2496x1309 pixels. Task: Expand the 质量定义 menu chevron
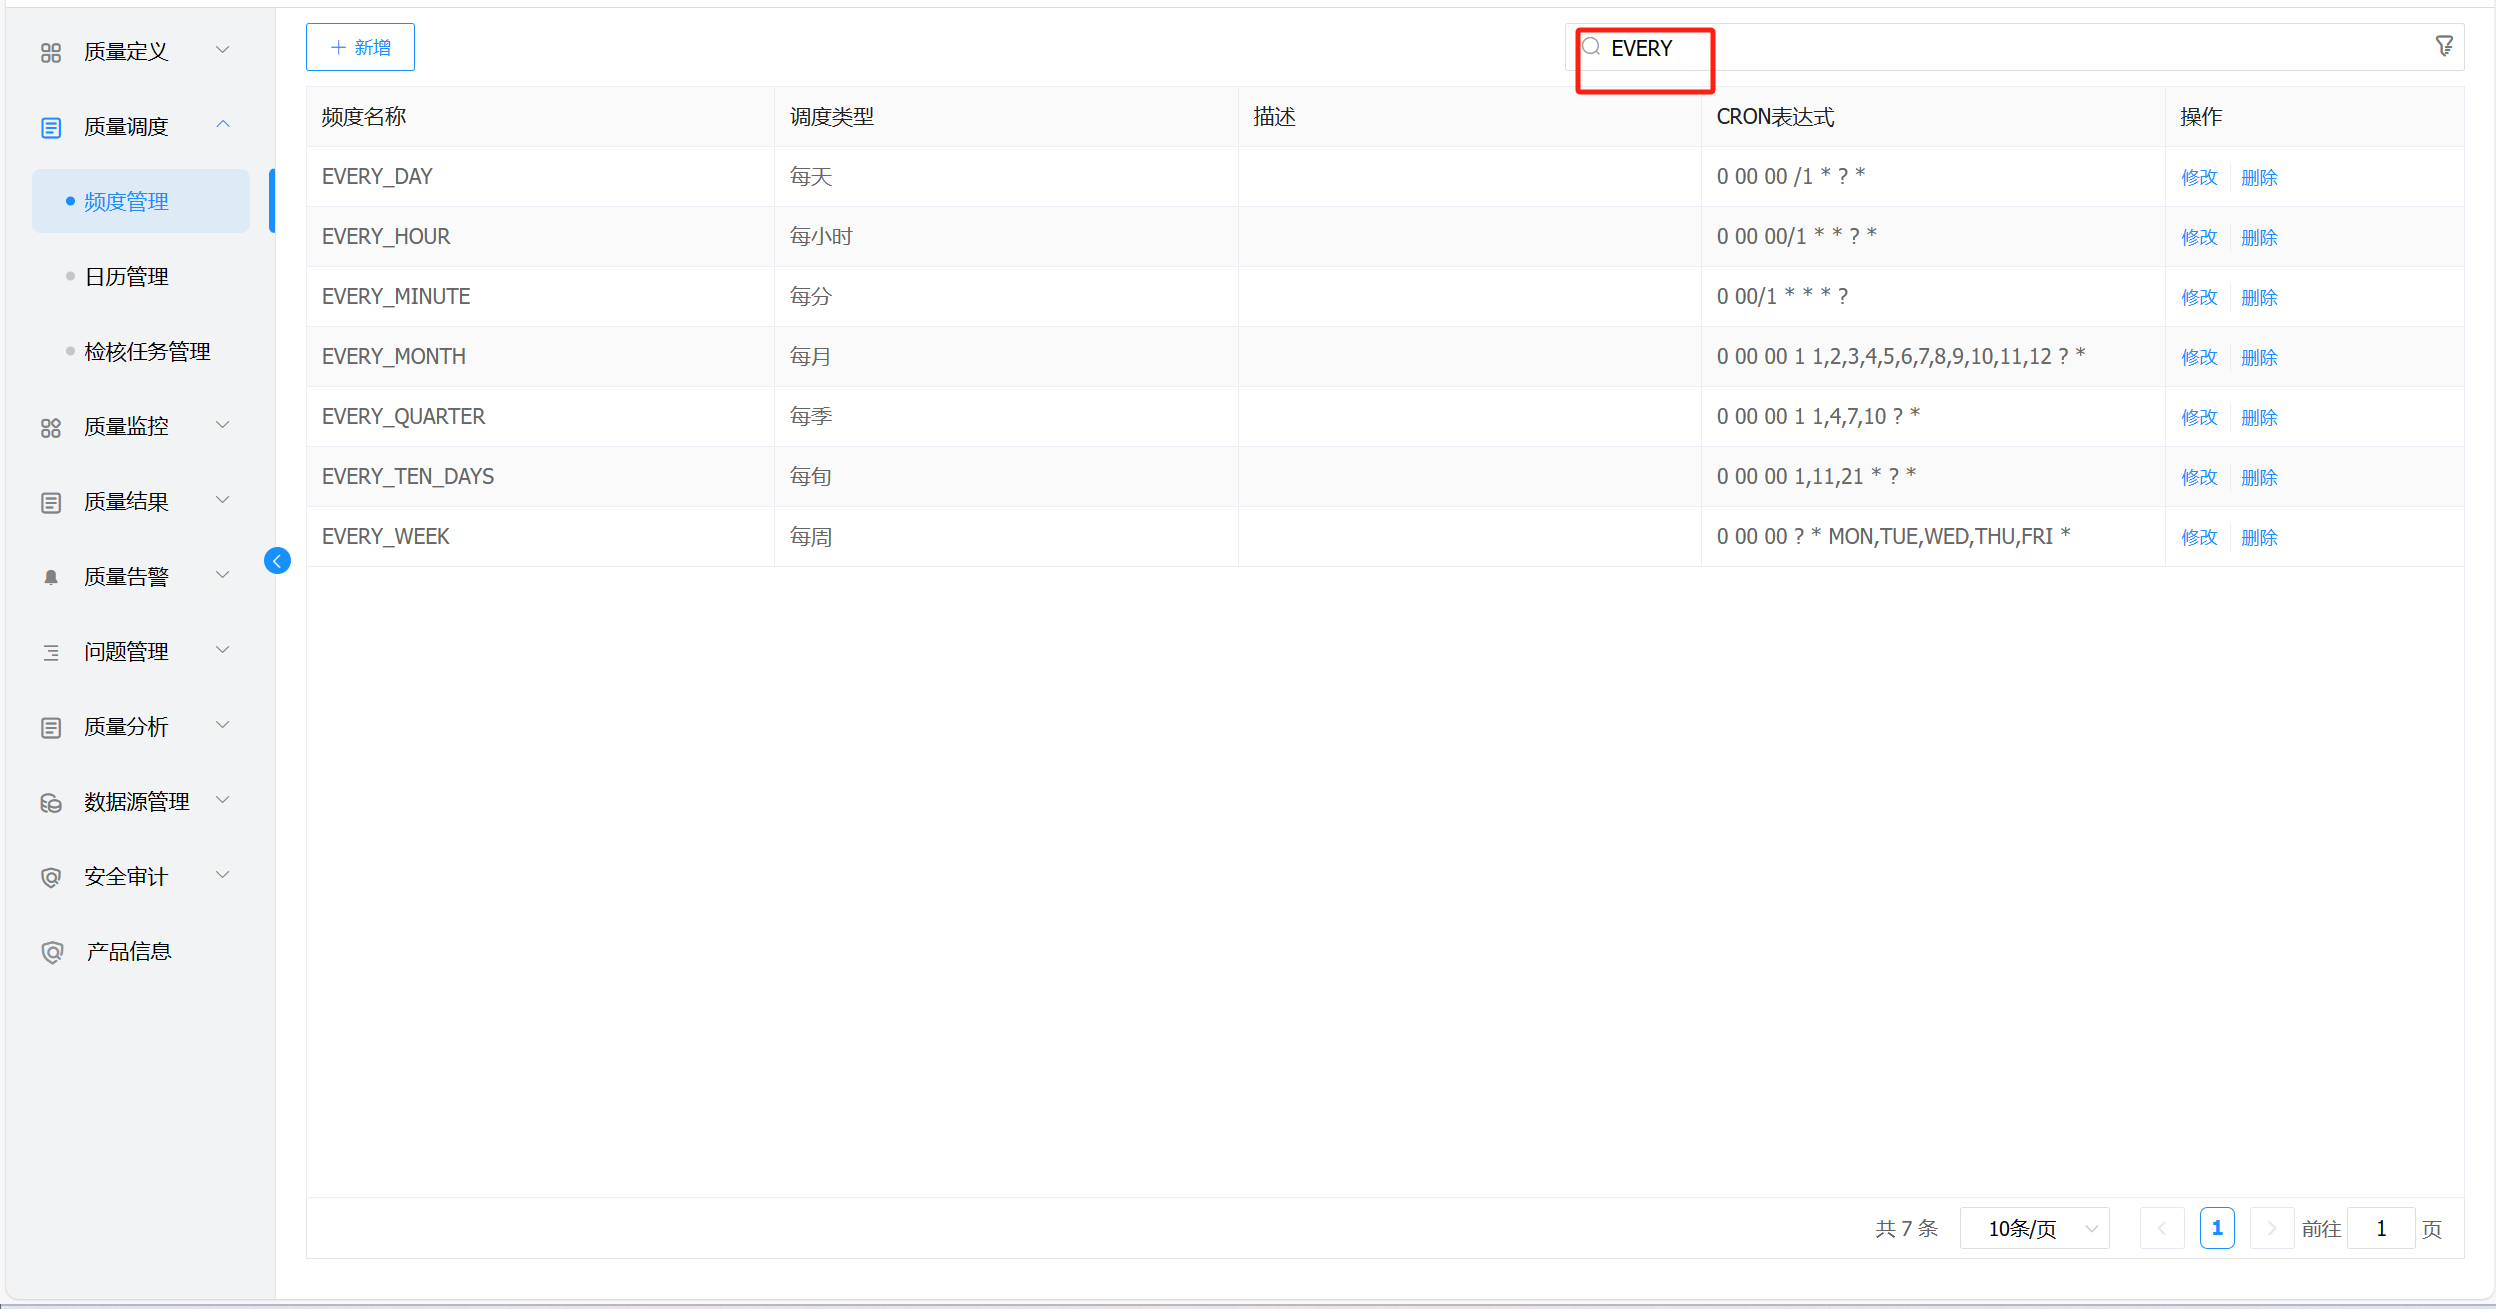[223, 50]
